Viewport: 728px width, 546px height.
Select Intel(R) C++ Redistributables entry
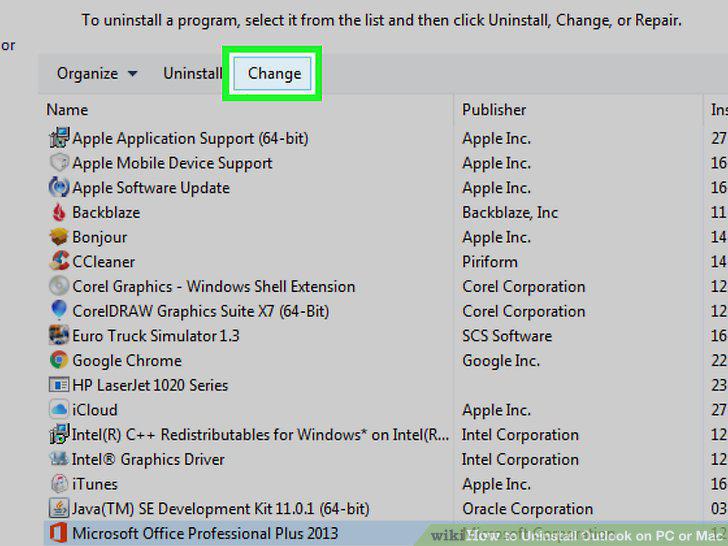[260, 434]
